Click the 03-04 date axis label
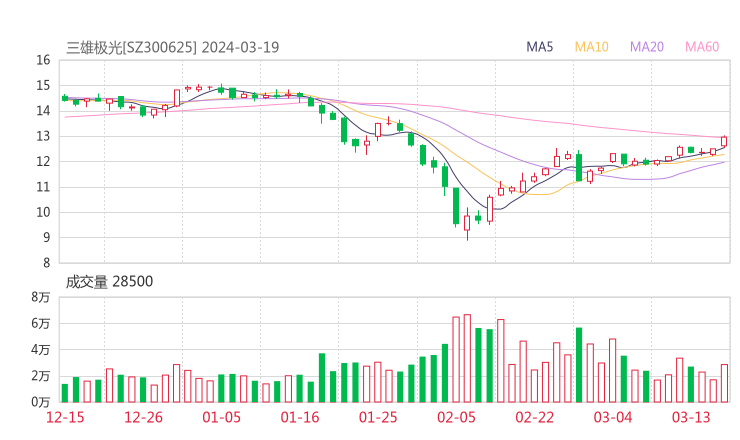The image size is (740, 440). (x=613, y=417)
